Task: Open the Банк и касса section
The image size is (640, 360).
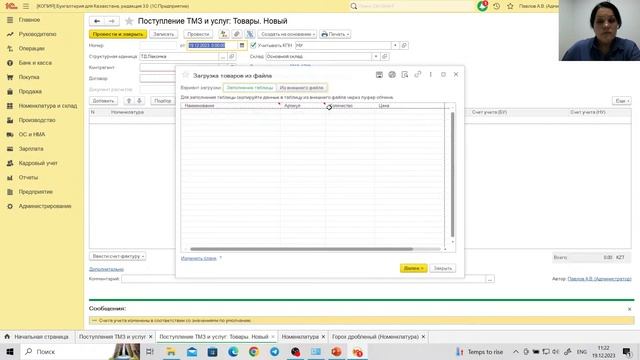Action: (35, 63)
